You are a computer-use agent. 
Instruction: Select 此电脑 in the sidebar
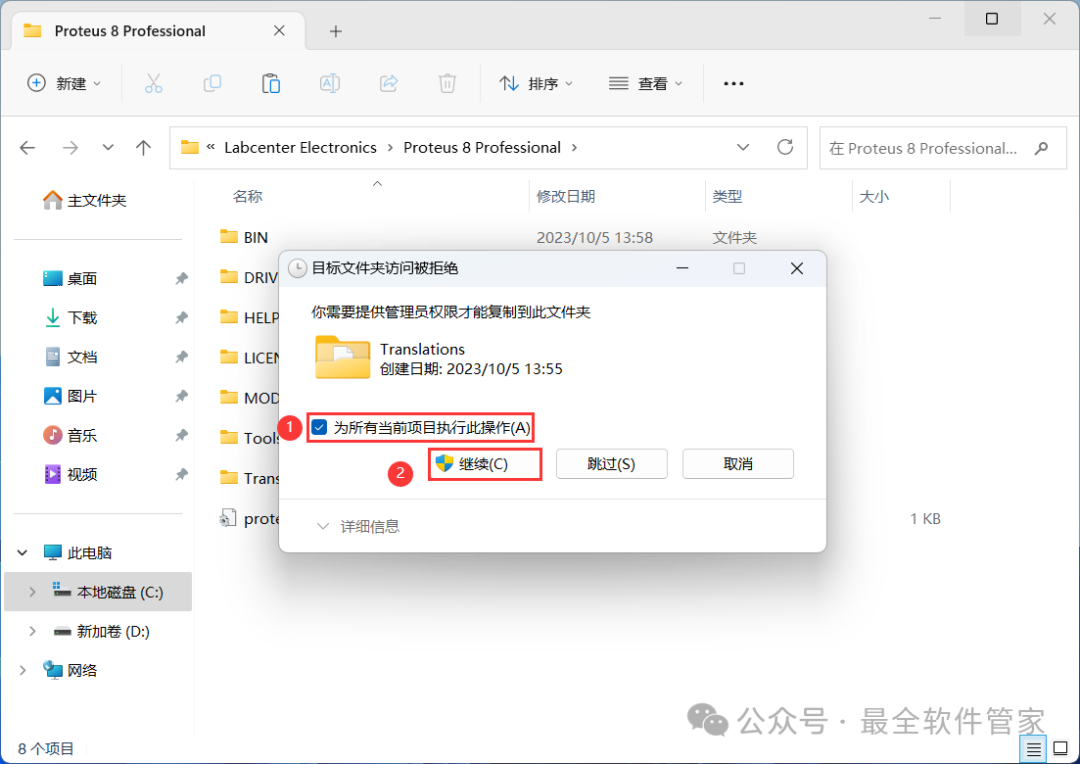click(76, 553)
